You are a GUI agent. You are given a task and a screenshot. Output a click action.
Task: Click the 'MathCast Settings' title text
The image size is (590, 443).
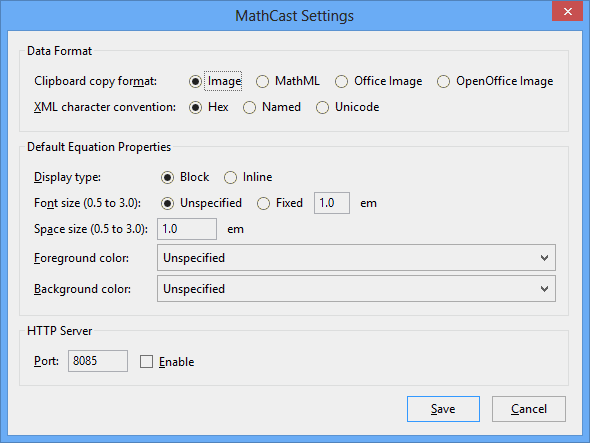pos(294,16)
